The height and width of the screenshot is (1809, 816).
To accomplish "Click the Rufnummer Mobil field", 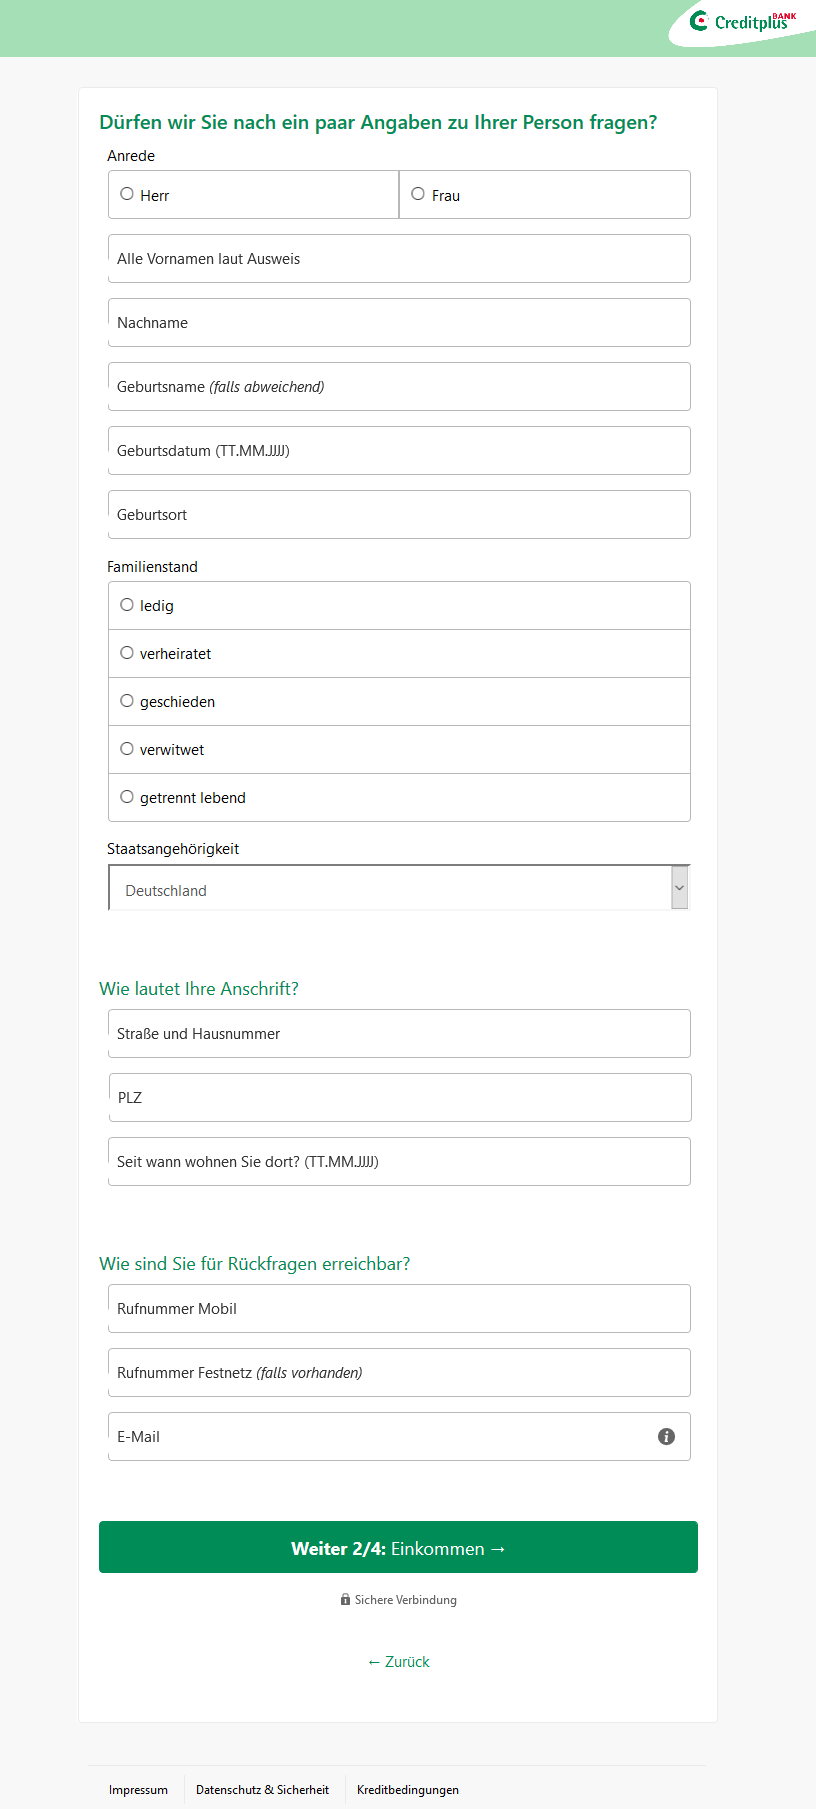I will tap(399, 1308).
